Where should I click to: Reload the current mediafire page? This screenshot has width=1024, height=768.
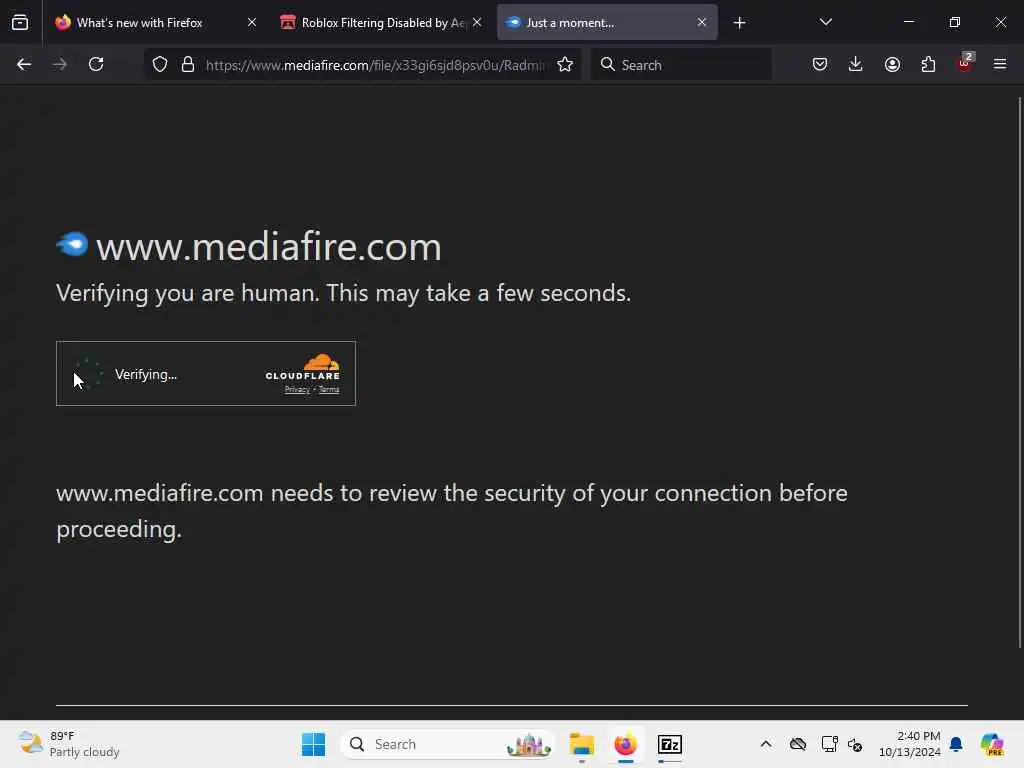pos(96,64)
